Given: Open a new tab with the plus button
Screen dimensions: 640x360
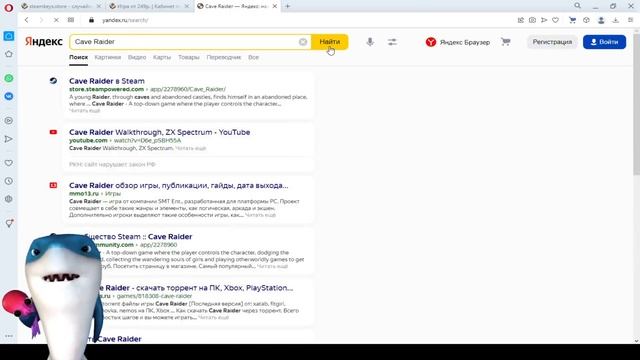Looking at the screenshot, I should pyautogui.click(x=288, y=6).
